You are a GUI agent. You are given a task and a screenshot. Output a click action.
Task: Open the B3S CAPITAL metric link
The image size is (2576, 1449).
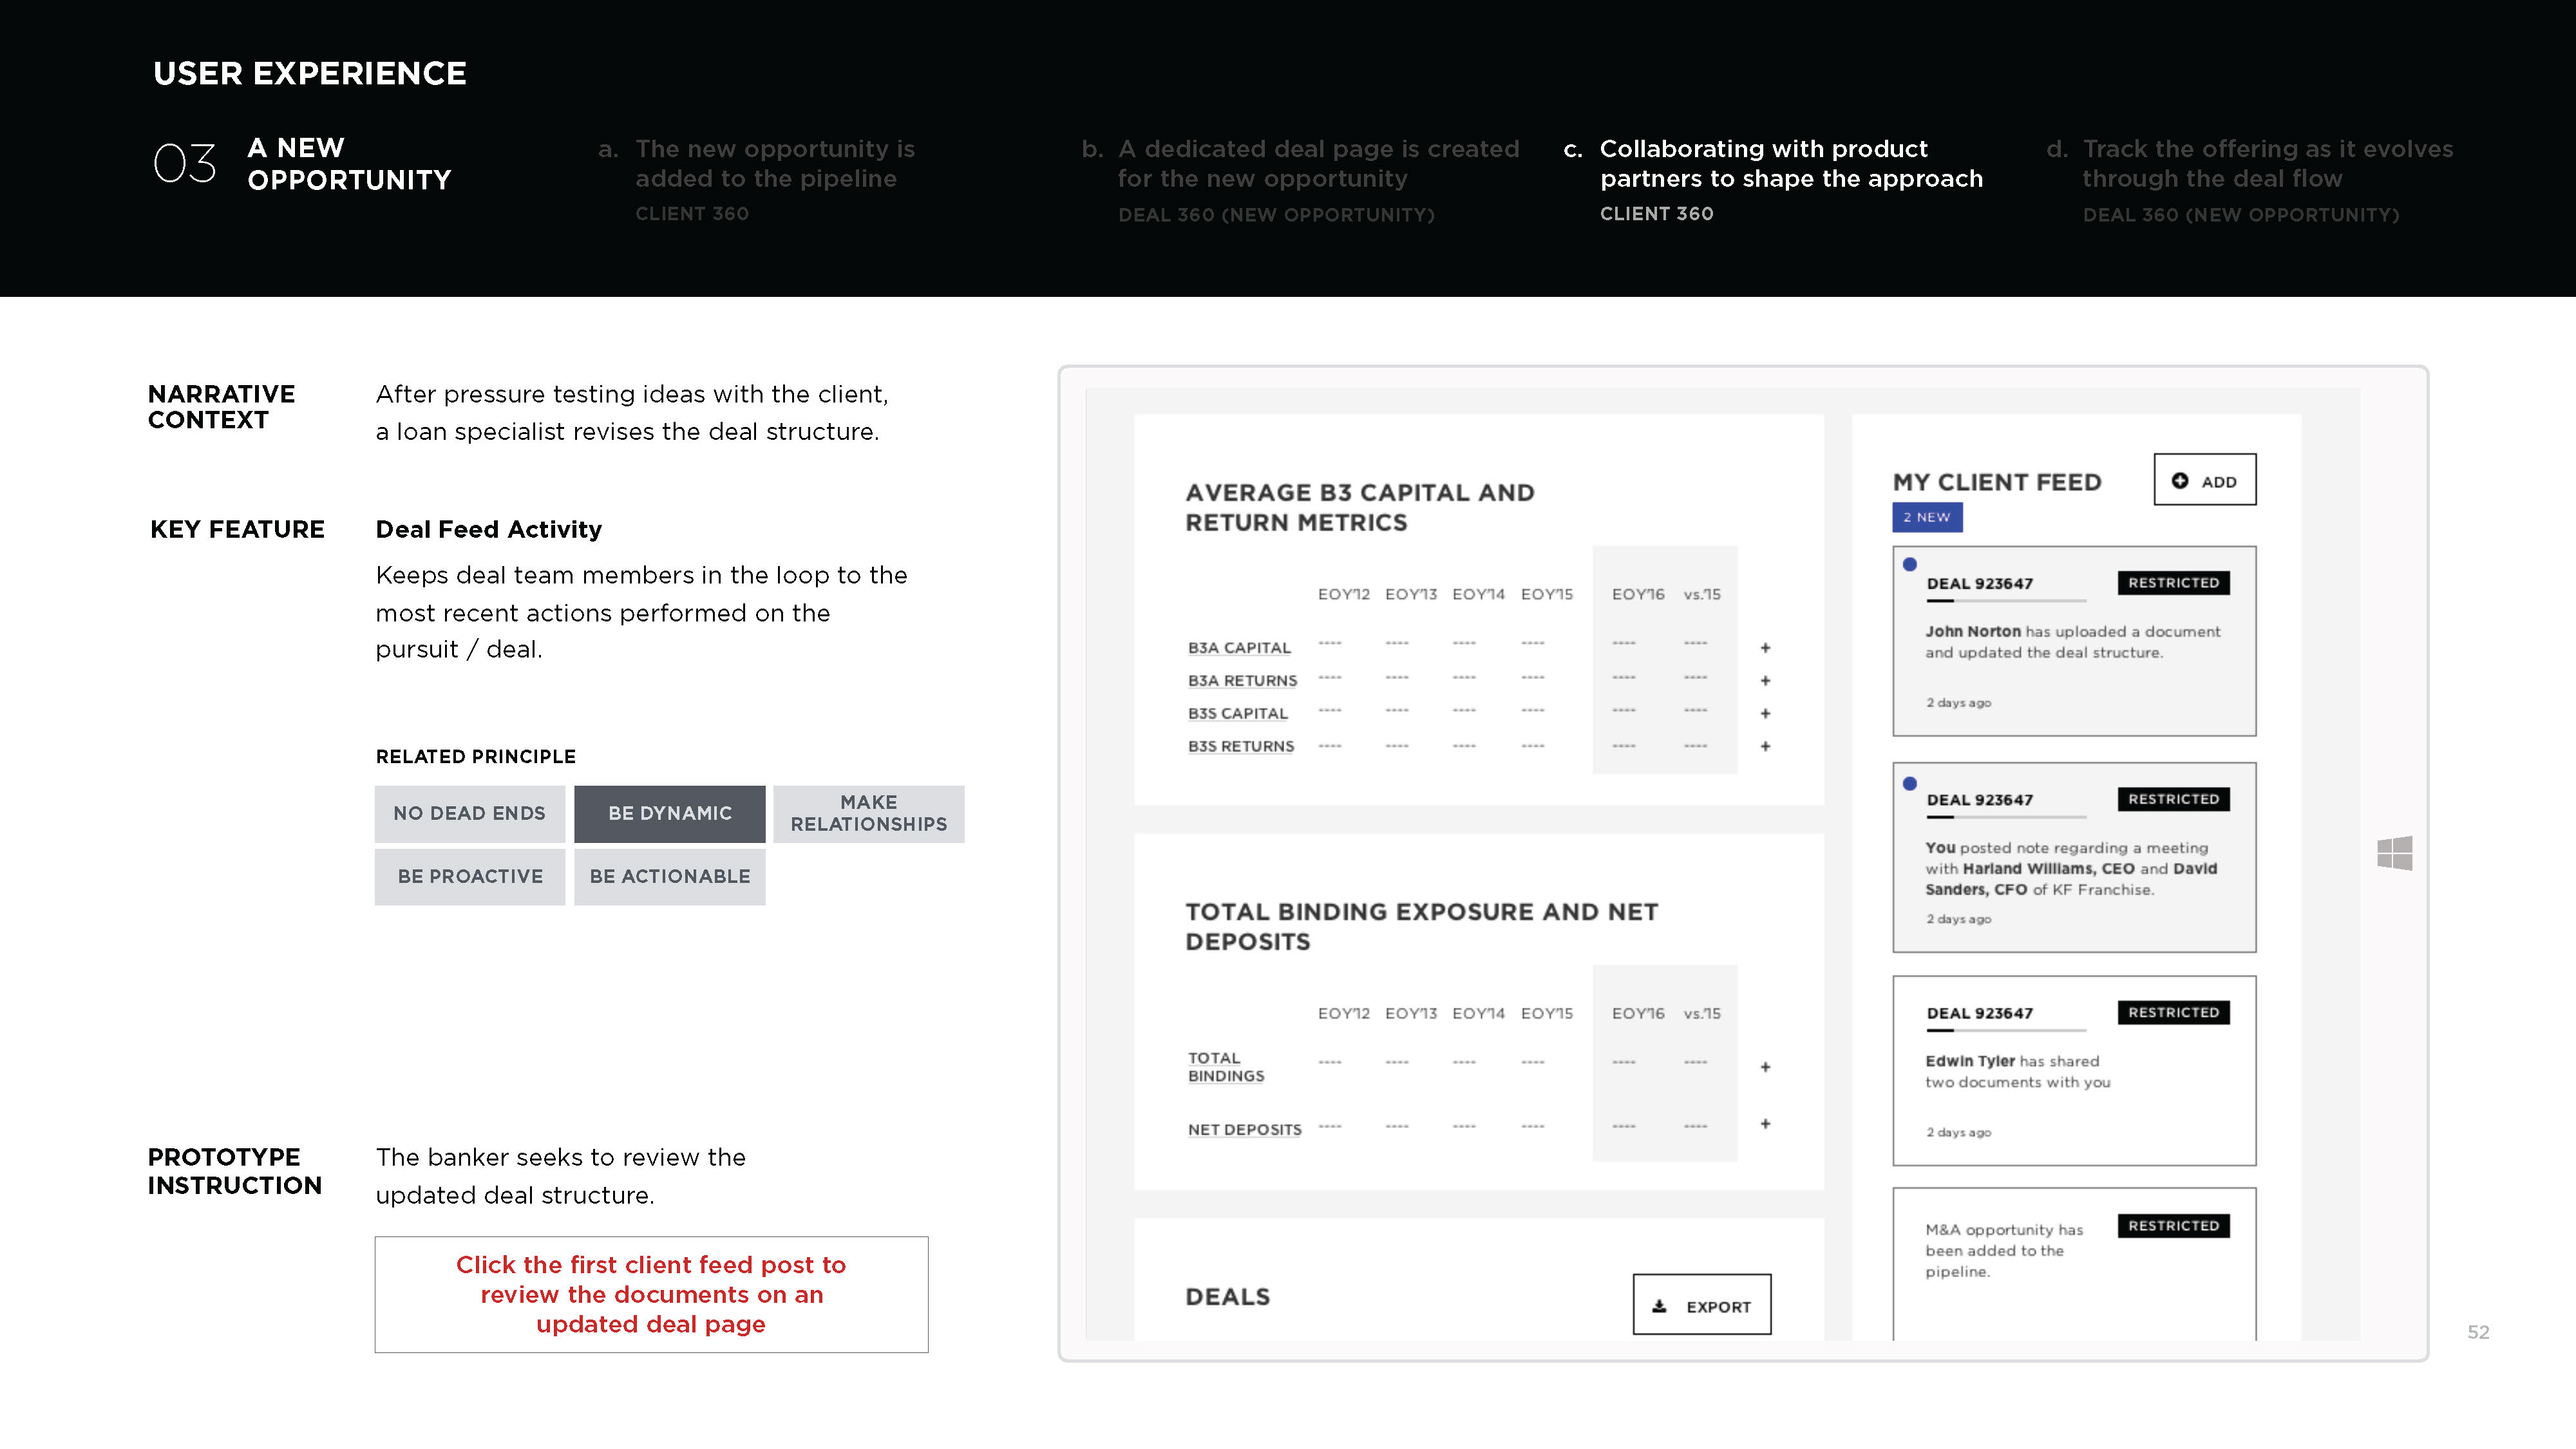1238,714
